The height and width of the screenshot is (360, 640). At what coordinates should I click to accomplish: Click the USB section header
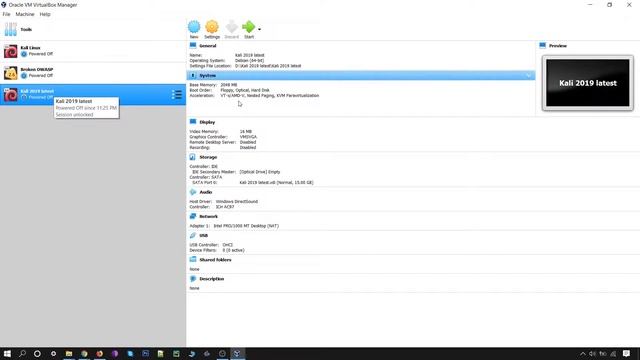pyautogui.click(x=204, y=236)
